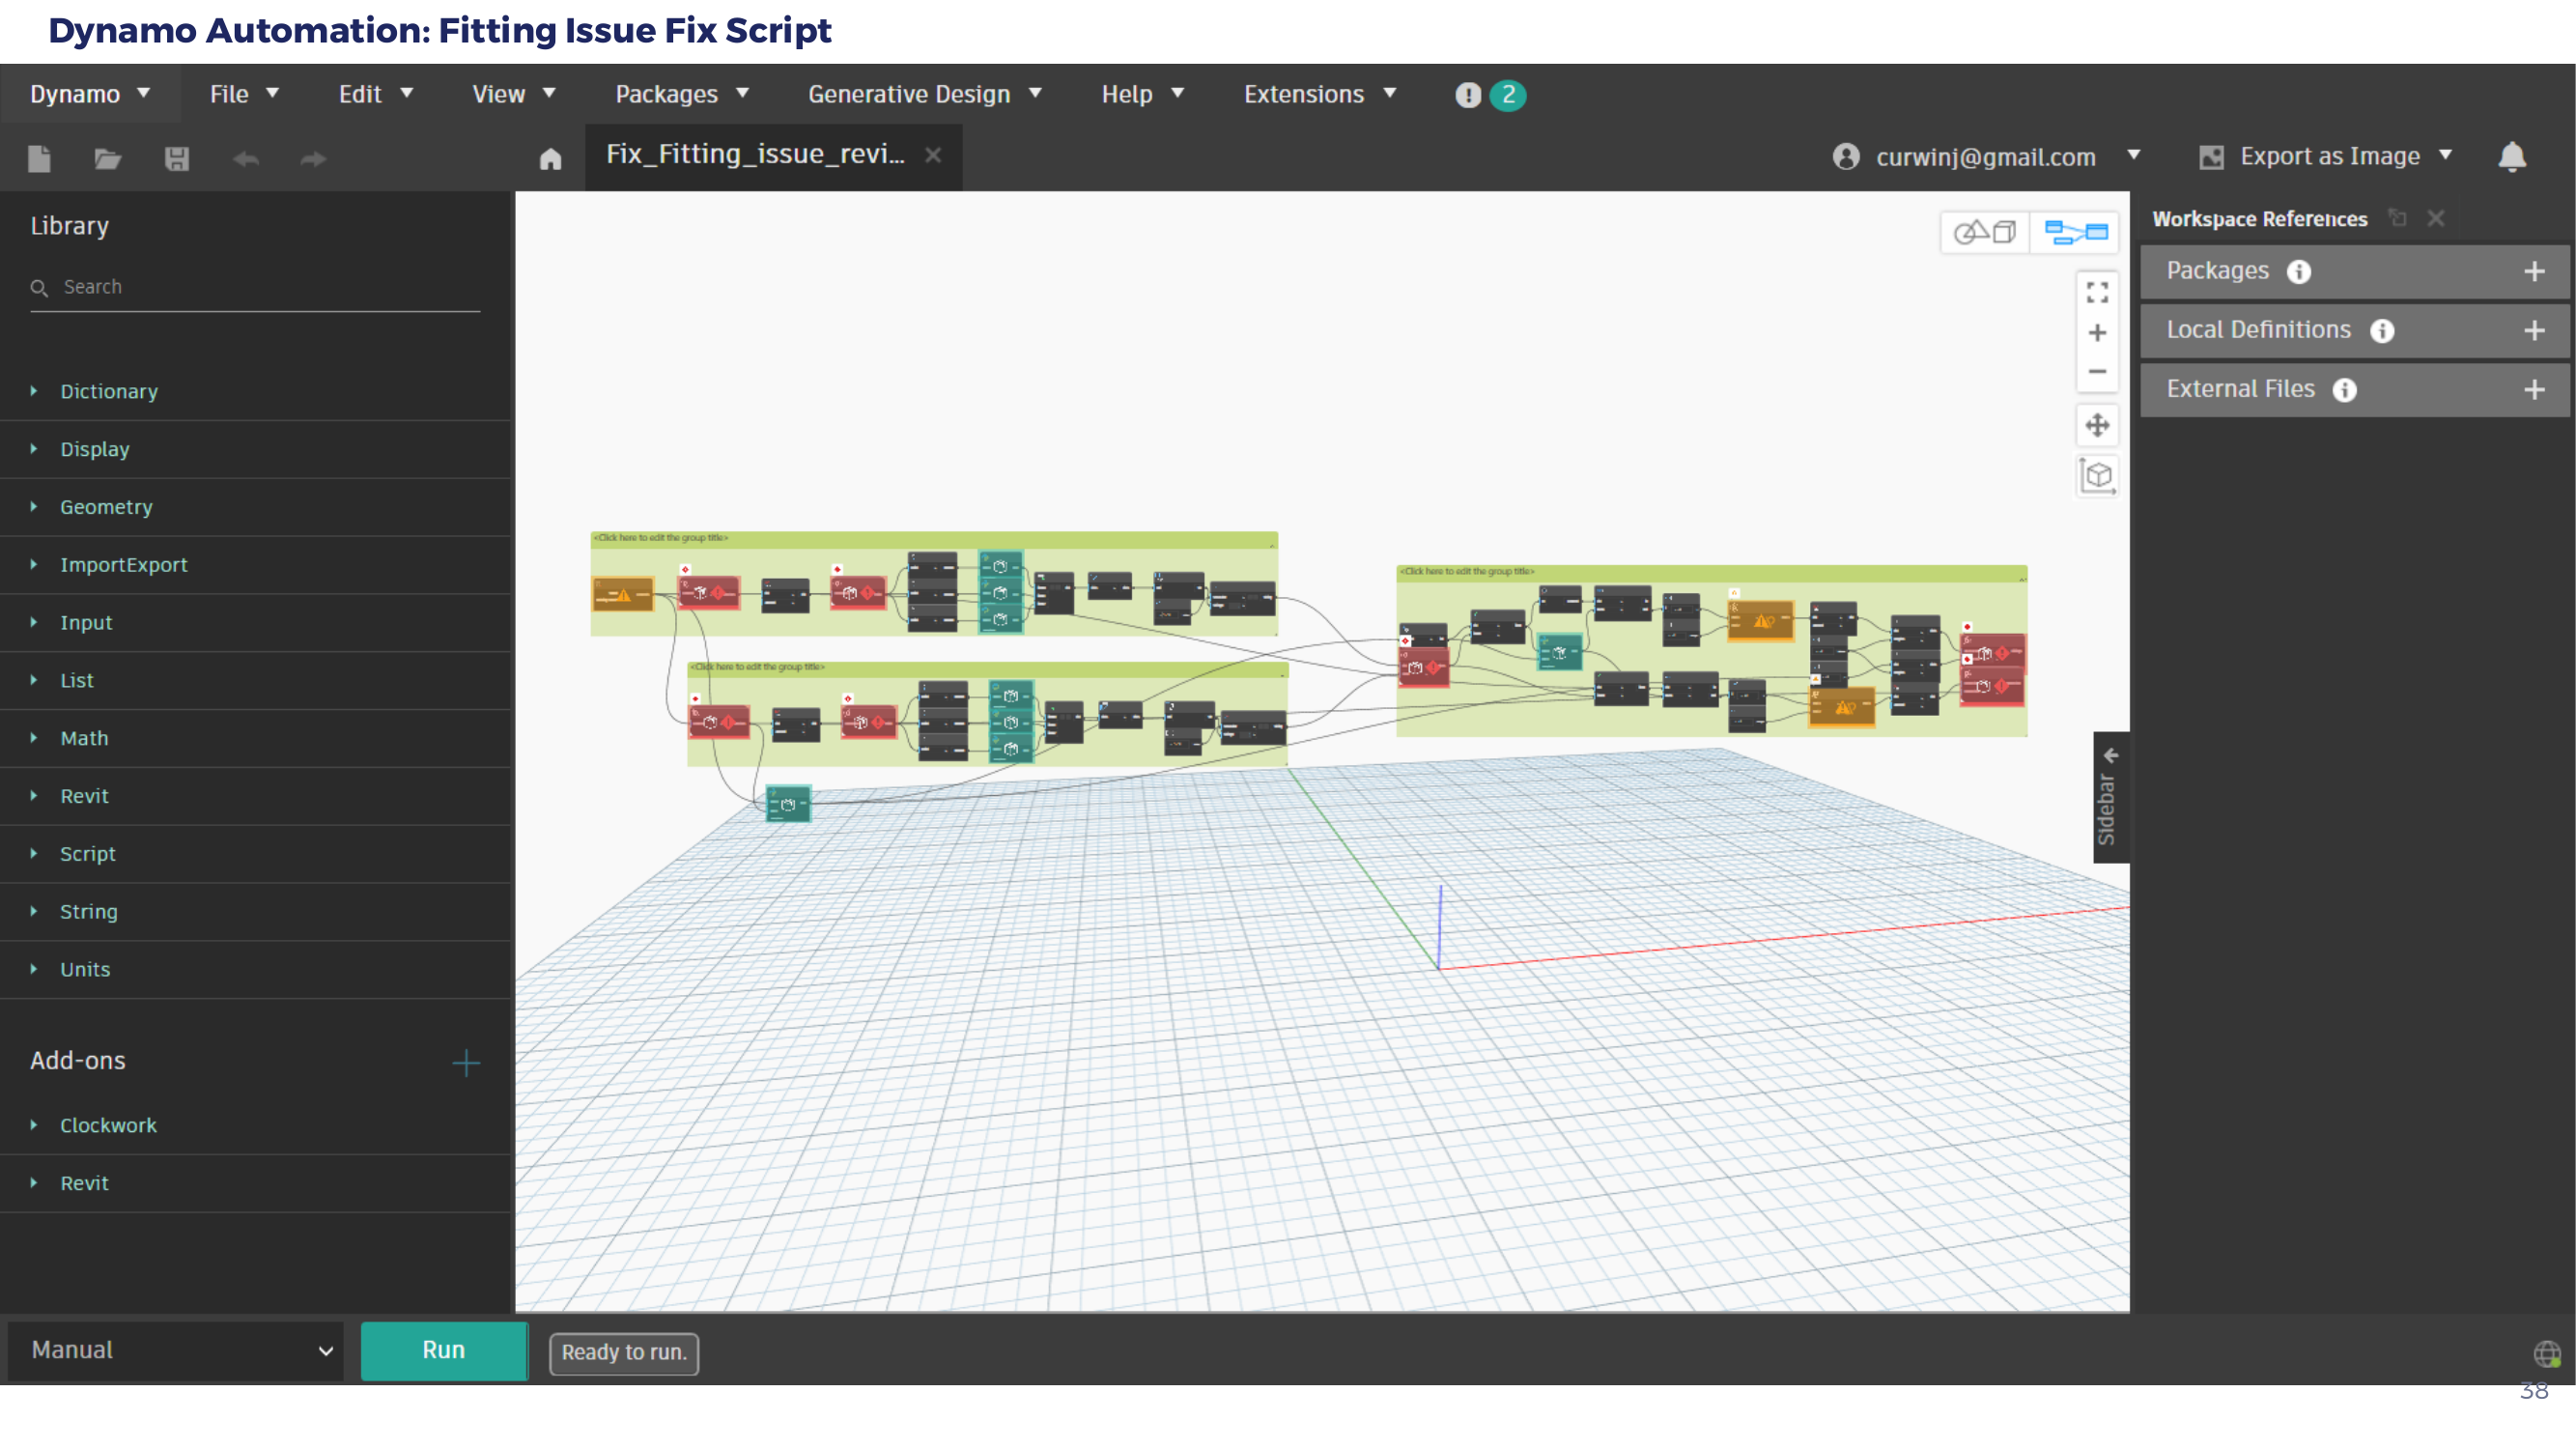2576x1449 pixels.
Task: Click Local Definitions info icon
Action: point(2383,331)
